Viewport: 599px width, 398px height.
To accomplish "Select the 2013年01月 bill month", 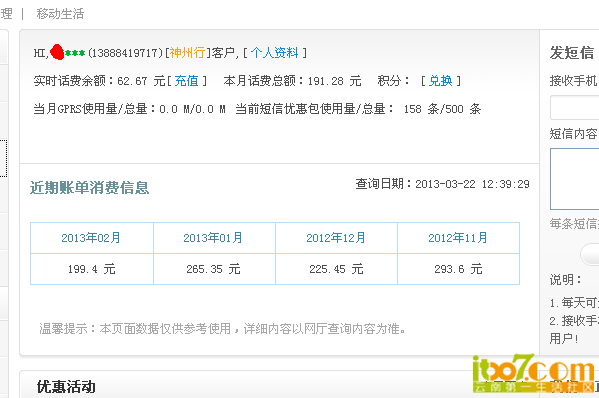I will pos(213,238).
